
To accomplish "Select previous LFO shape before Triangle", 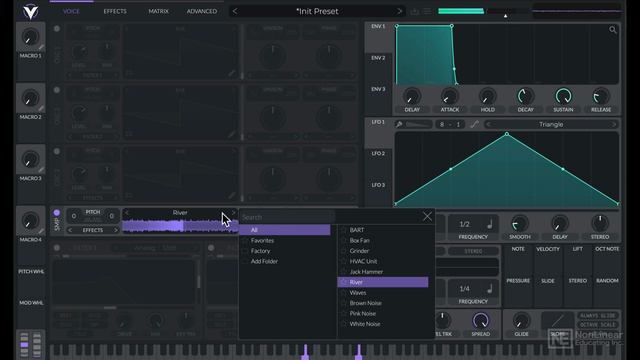I will (x=488, y=124).
